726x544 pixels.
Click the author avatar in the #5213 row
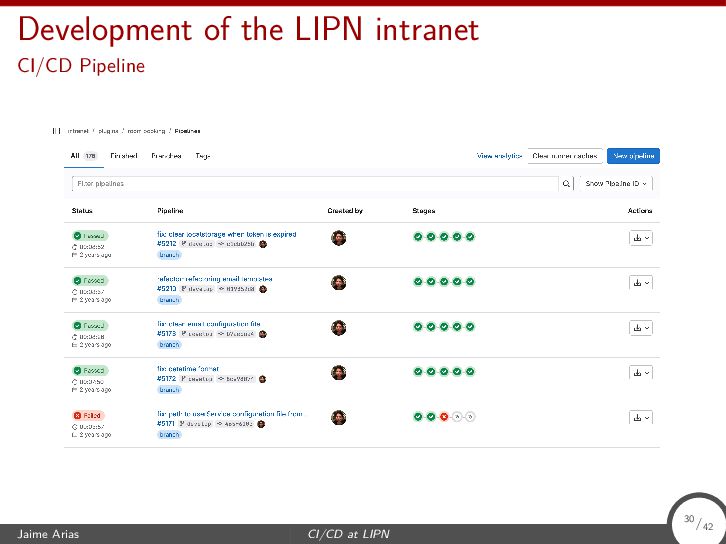pyautogui.click(x=339, y=282)
